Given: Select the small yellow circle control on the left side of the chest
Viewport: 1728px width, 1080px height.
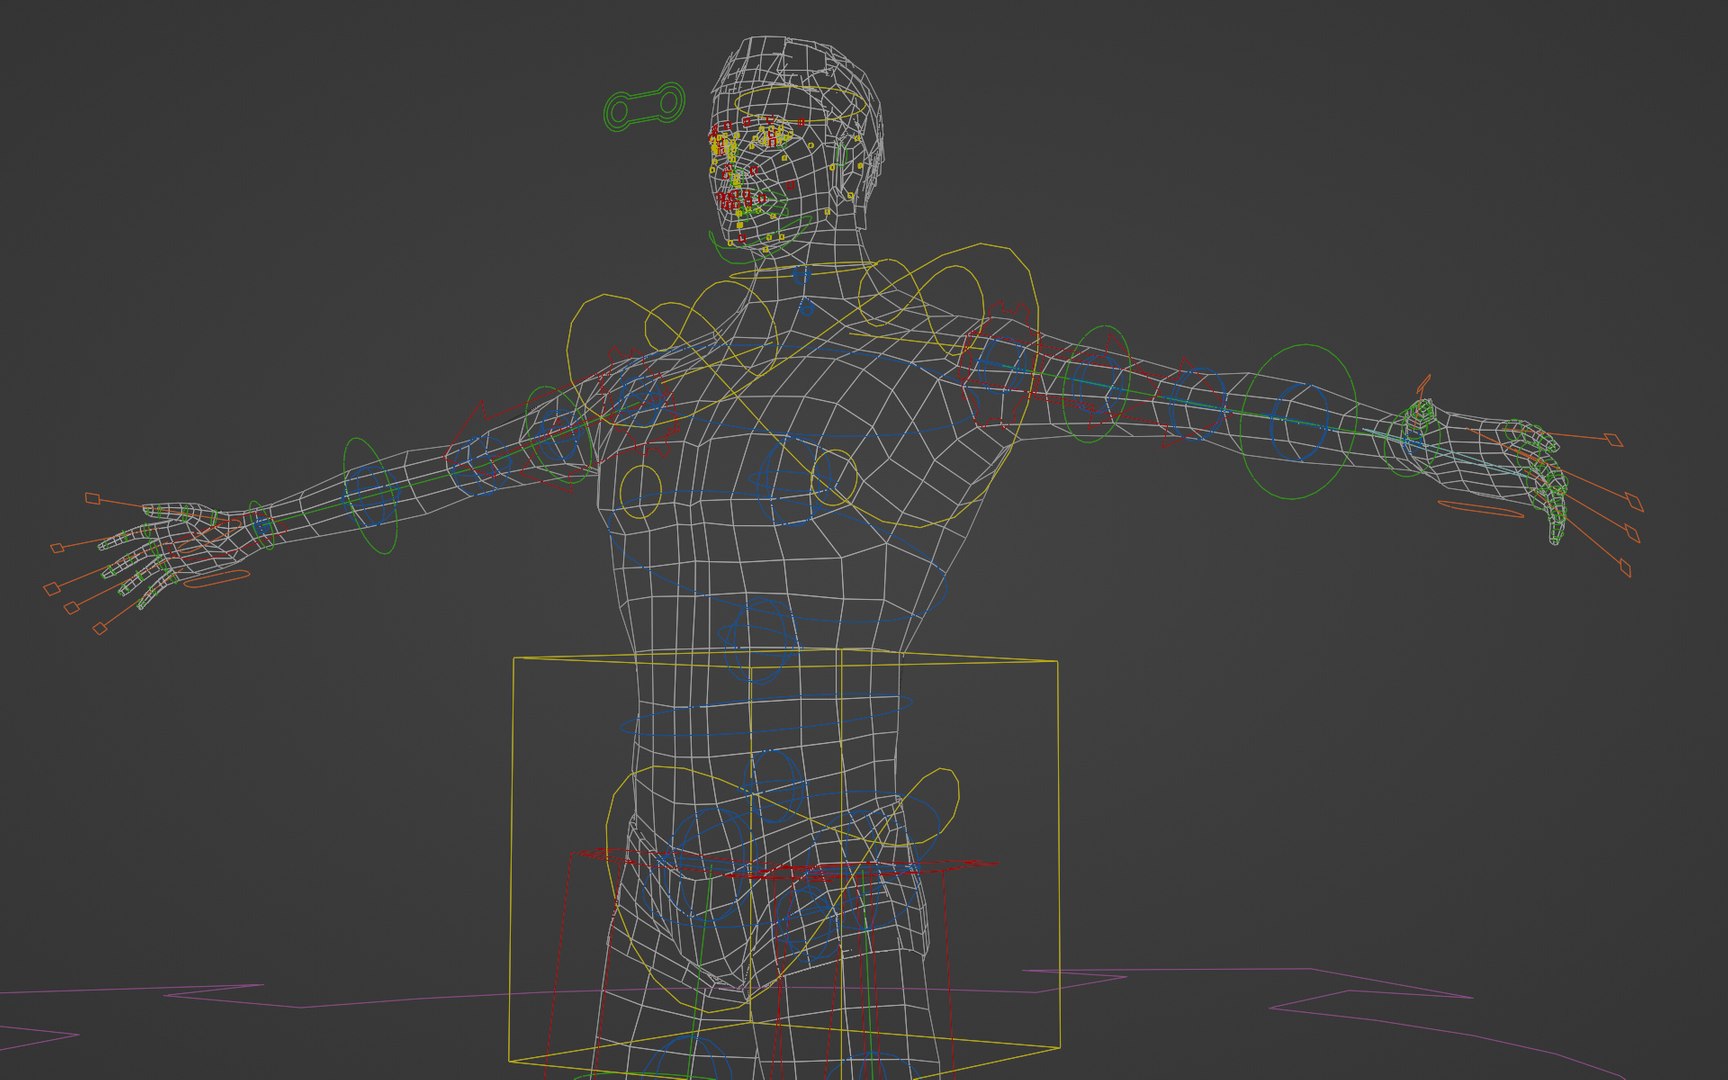Looking at the screenshot, I should click(640, 491).
